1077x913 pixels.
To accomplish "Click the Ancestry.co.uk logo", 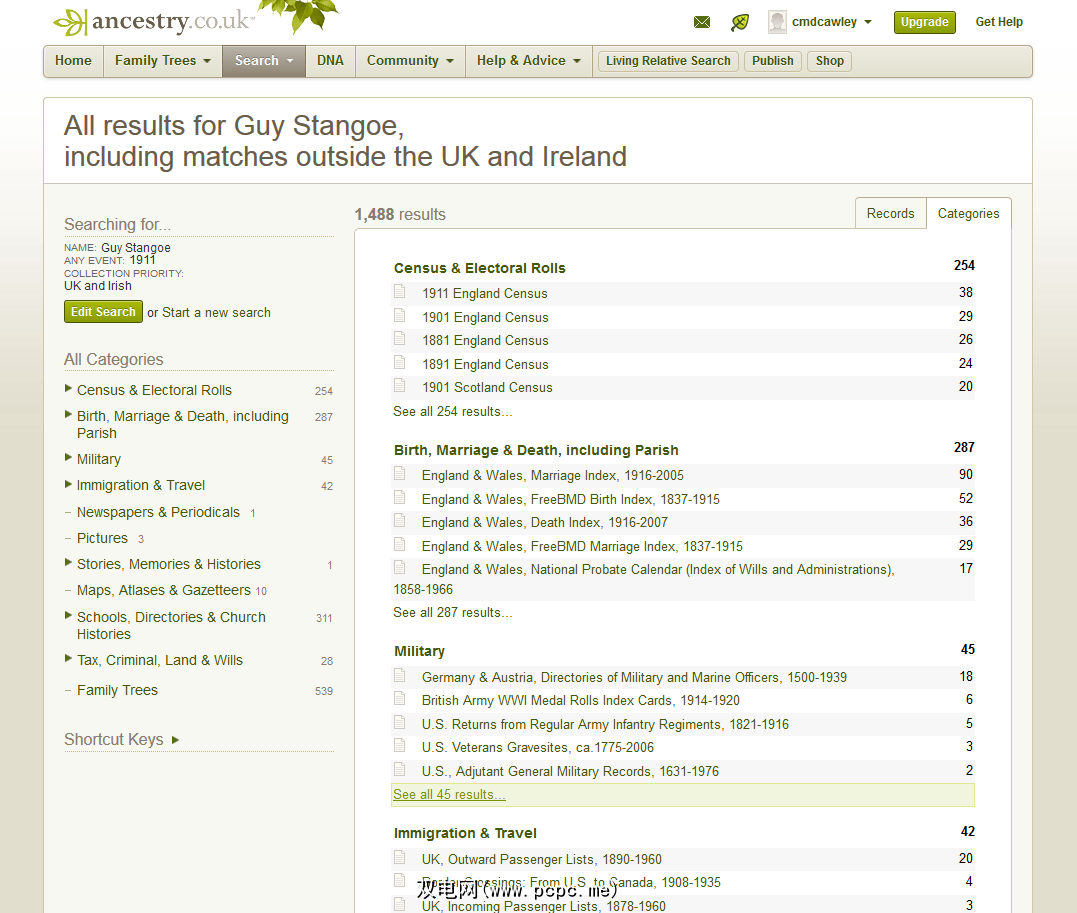I will pos(155,21).
